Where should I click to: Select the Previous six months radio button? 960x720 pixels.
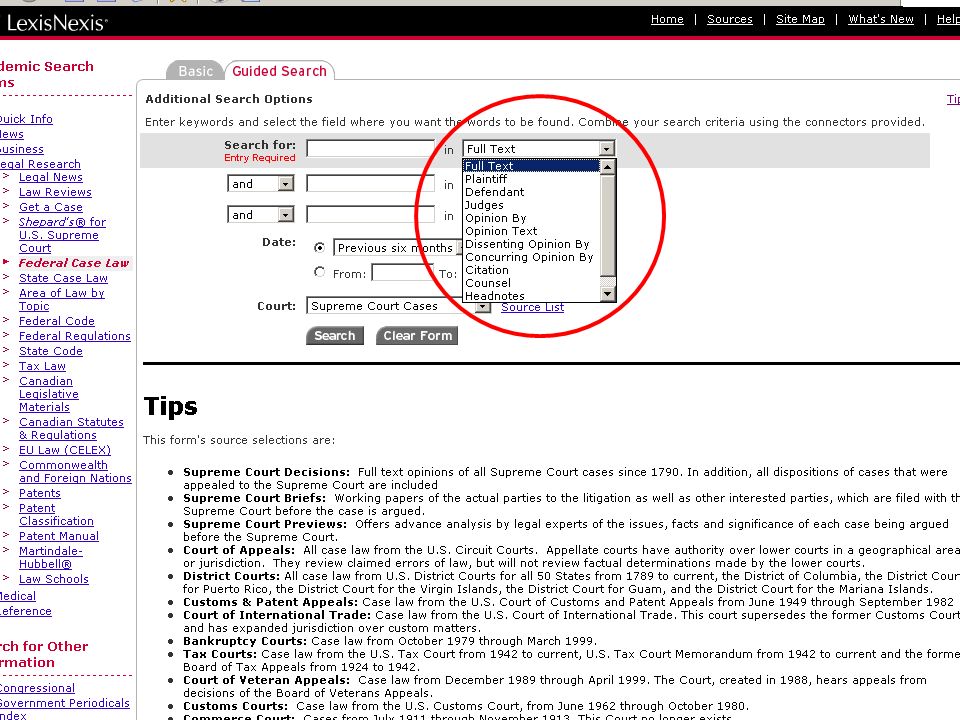[319, 247]
